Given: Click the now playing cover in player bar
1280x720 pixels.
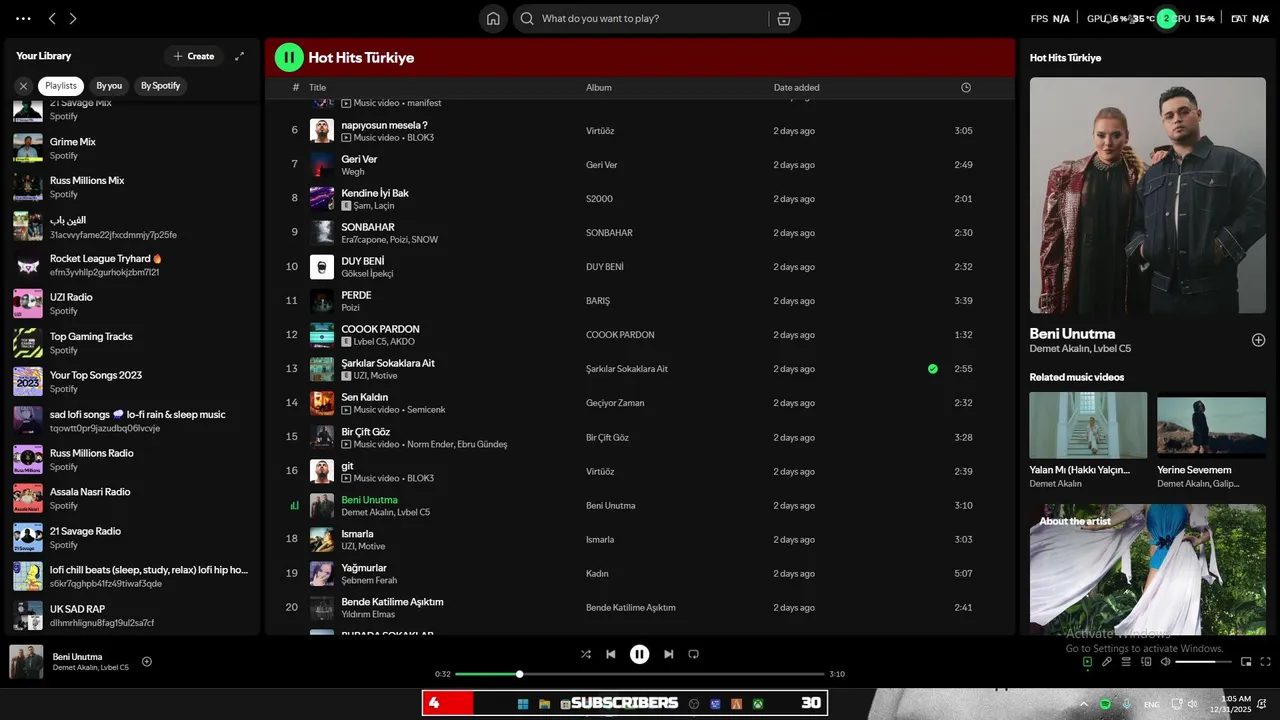Looking at the screenshot, I should [26, 662].
